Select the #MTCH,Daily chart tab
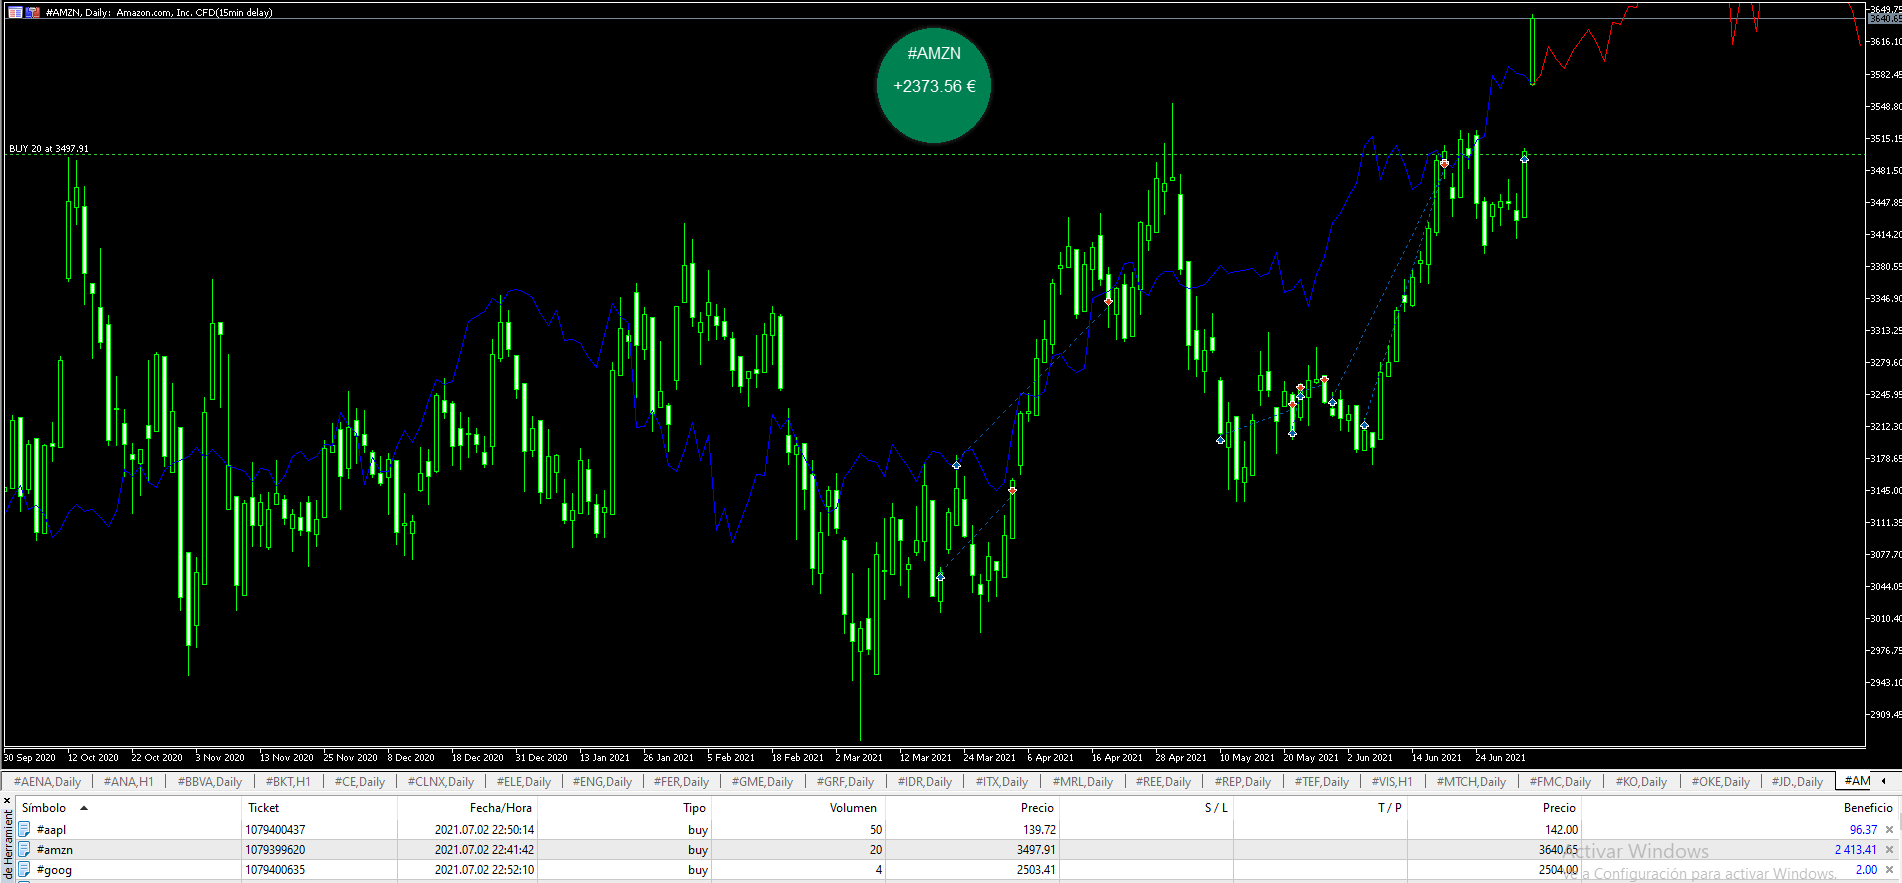The image size is (1902, 883). [x=1470, y=782]
